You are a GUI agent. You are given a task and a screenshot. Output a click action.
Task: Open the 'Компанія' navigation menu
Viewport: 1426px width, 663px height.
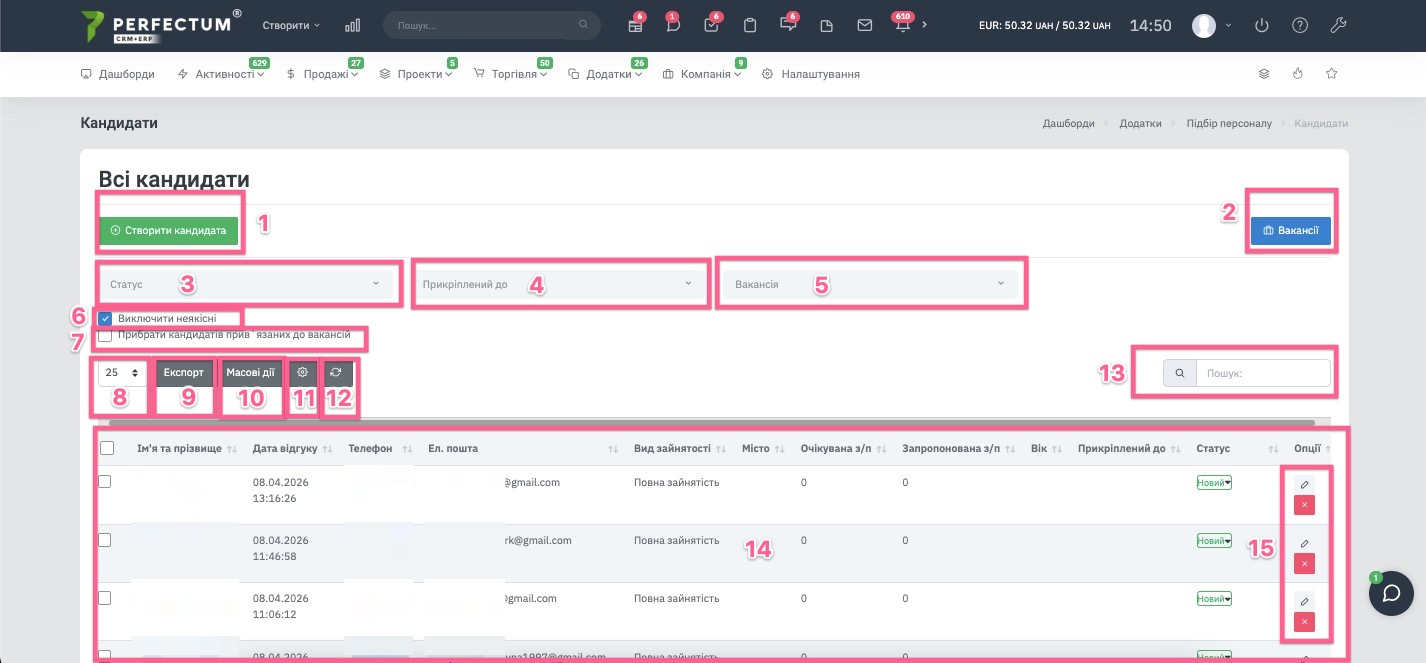(703, 74)
